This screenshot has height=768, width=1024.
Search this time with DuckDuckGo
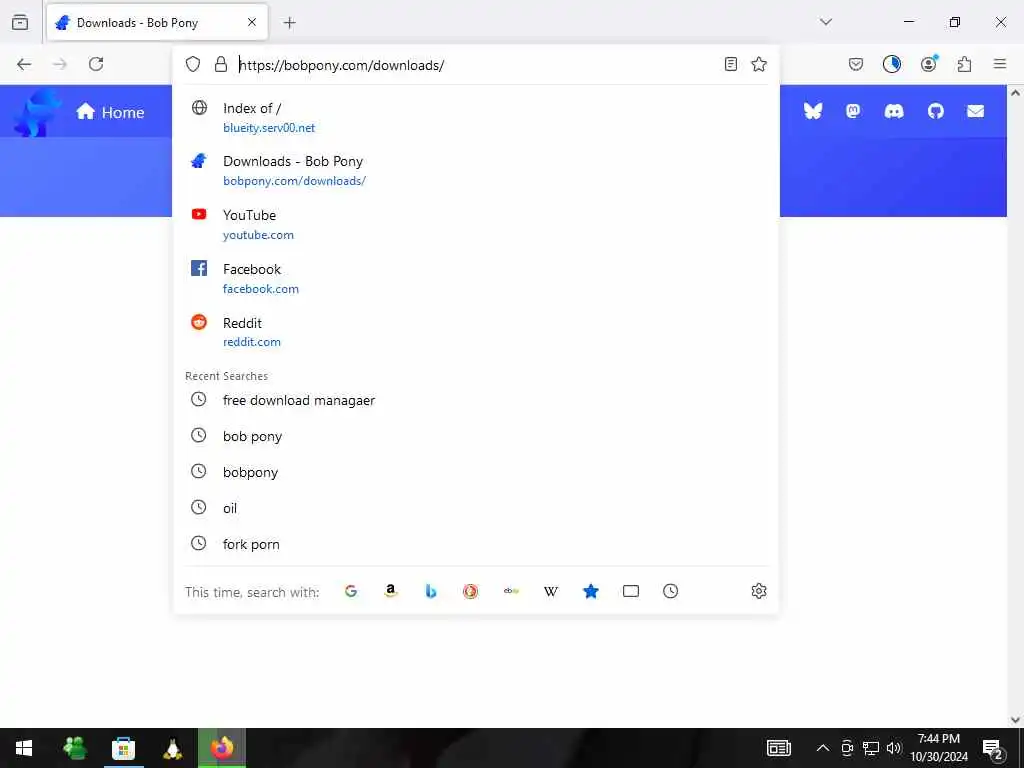pos(470,591)
